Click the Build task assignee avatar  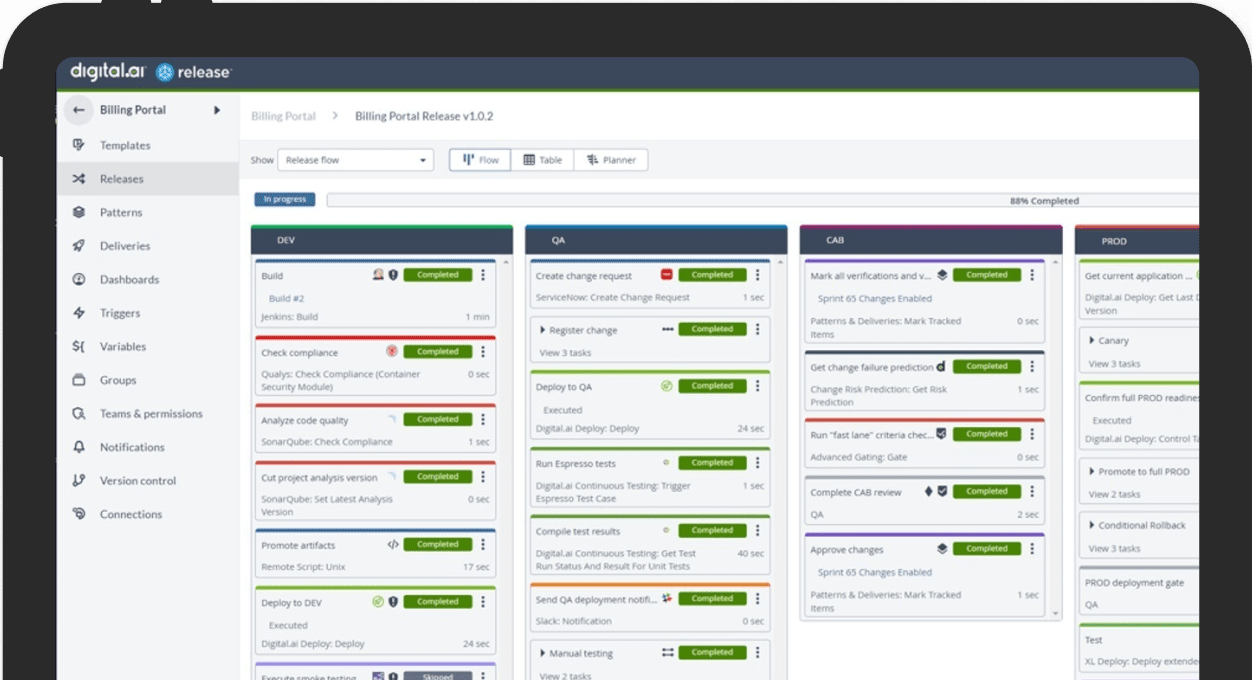(378, 275)
